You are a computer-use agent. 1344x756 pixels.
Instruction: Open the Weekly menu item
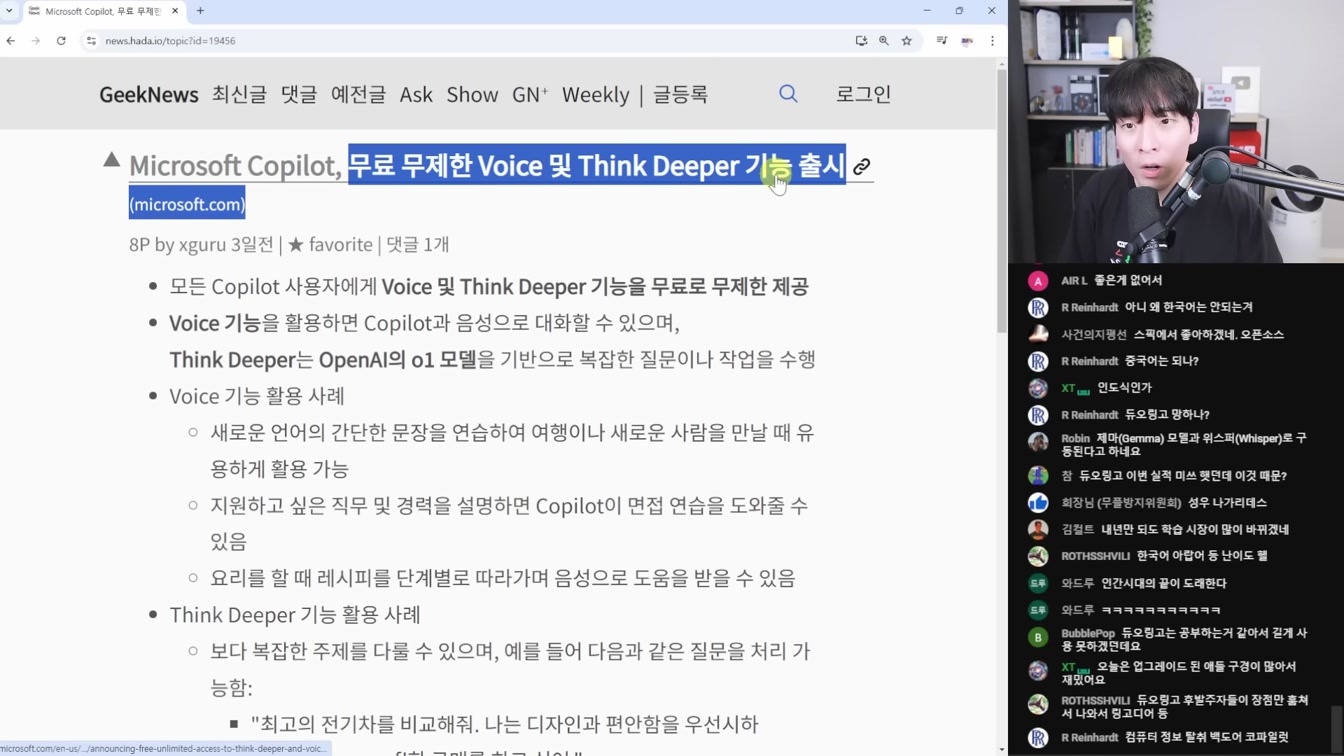click(x=595, y=94)
